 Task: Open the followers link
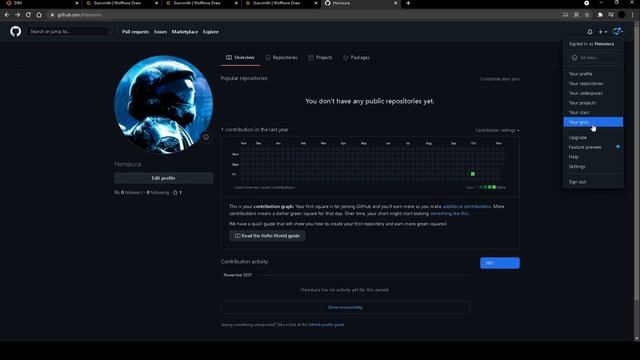pyautogui.click(x=129, y=192)
